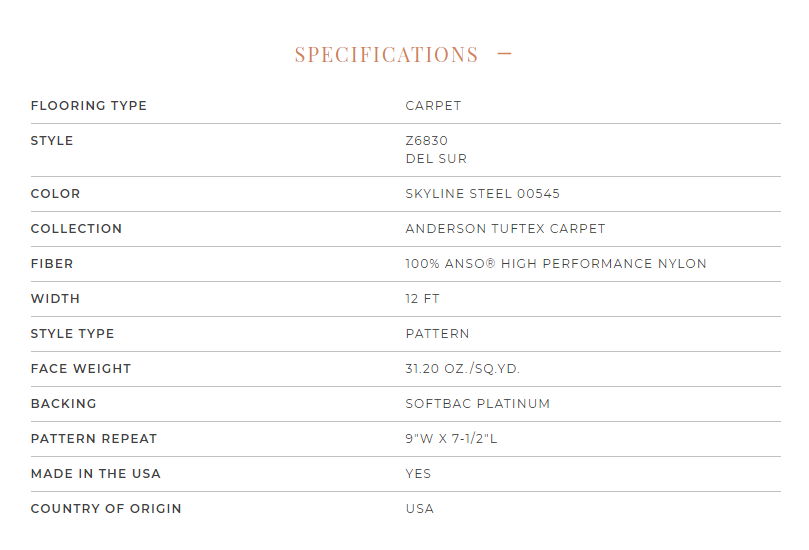Click the YES value for Made in USA

click(x=418, y=474)
